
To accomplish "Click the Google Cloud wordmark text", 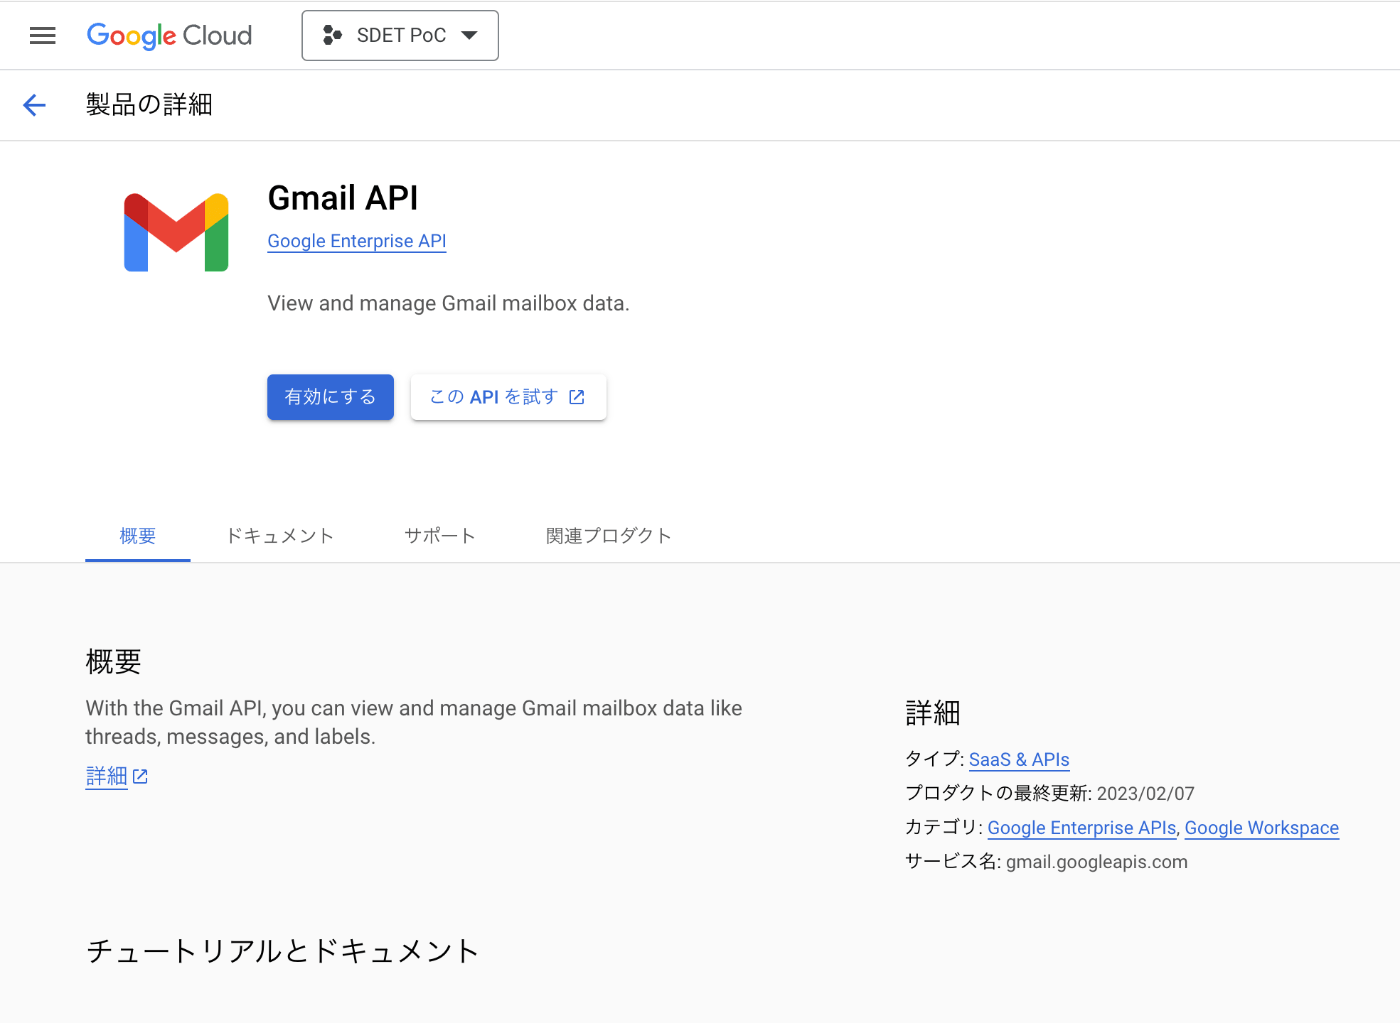I will click(168, 35).
